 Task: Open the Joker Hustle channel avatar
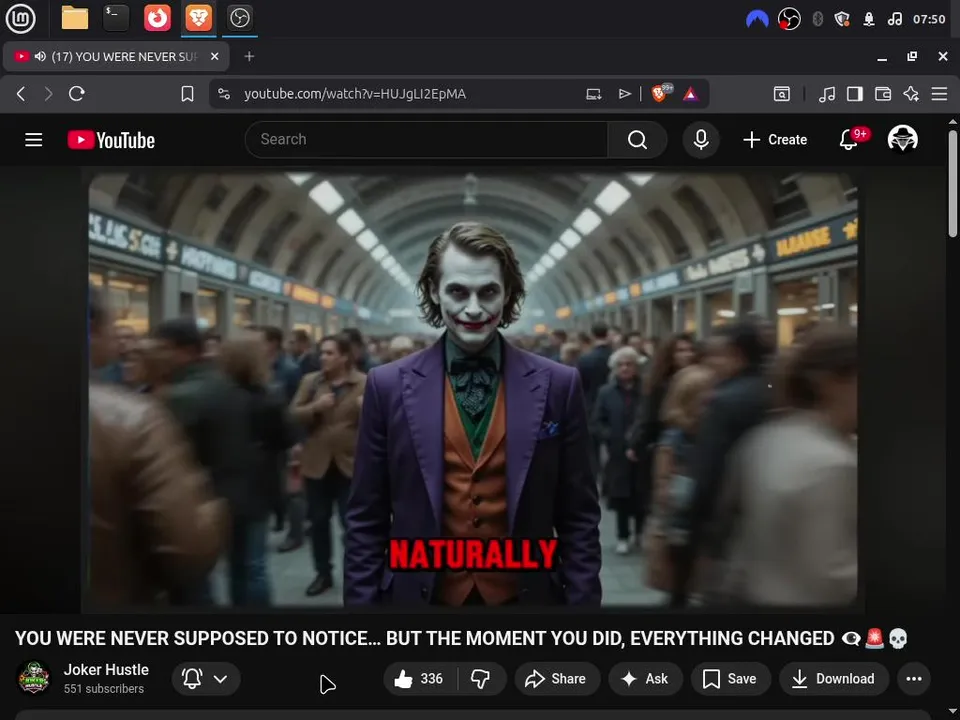pyautogui.click(x=34, y=678)
